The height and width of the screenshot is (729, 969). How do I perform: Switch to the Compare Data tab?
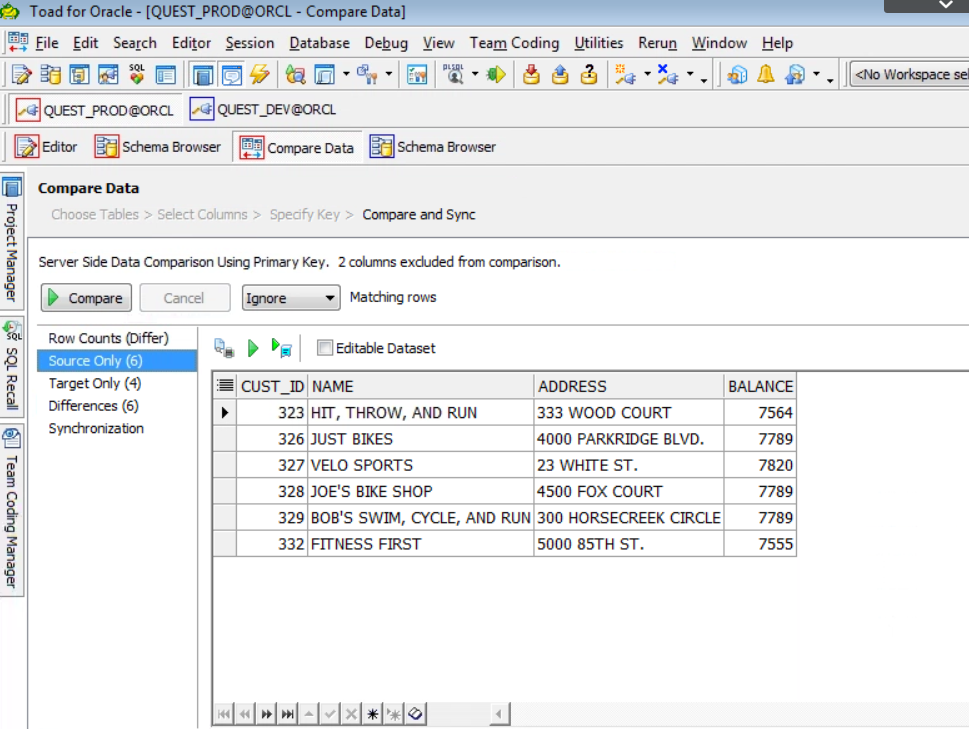tap(297, 148)
